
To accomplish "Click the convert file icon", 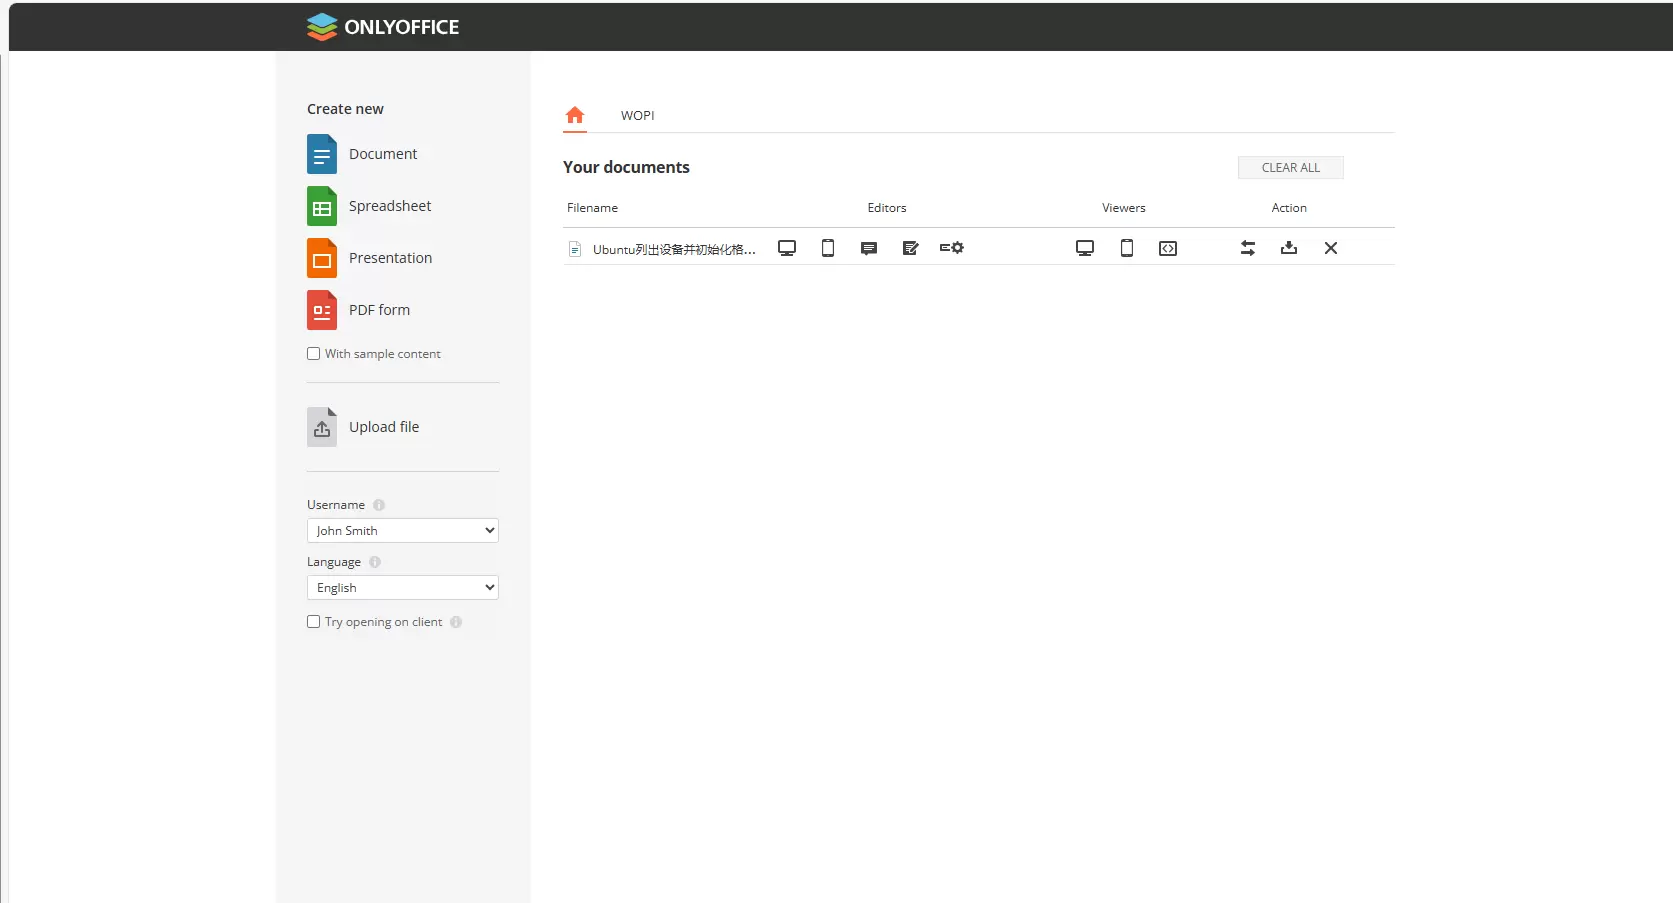I will pyautogui.click(x=1248, y=248).
